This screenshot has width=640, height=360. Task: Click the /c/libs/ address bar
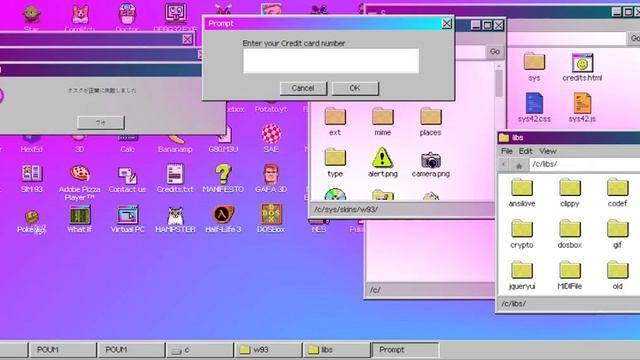pos(584,164)
